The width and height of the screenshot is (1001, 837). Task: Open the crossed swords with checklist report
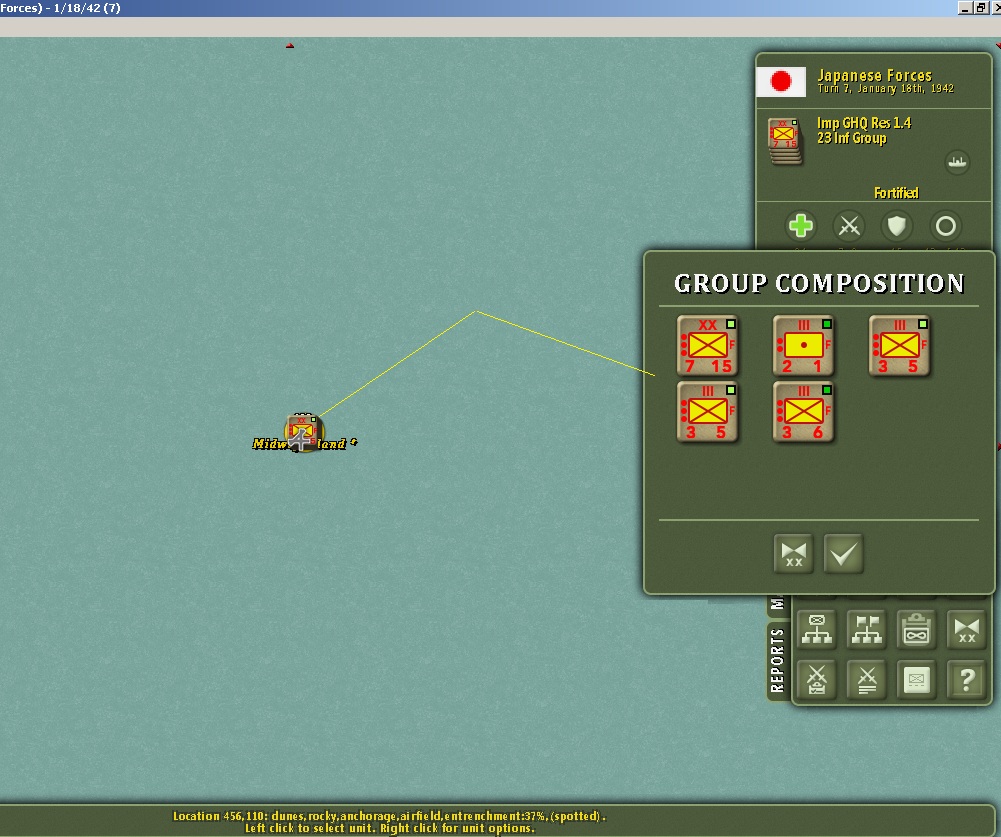(x=817, y=680)
